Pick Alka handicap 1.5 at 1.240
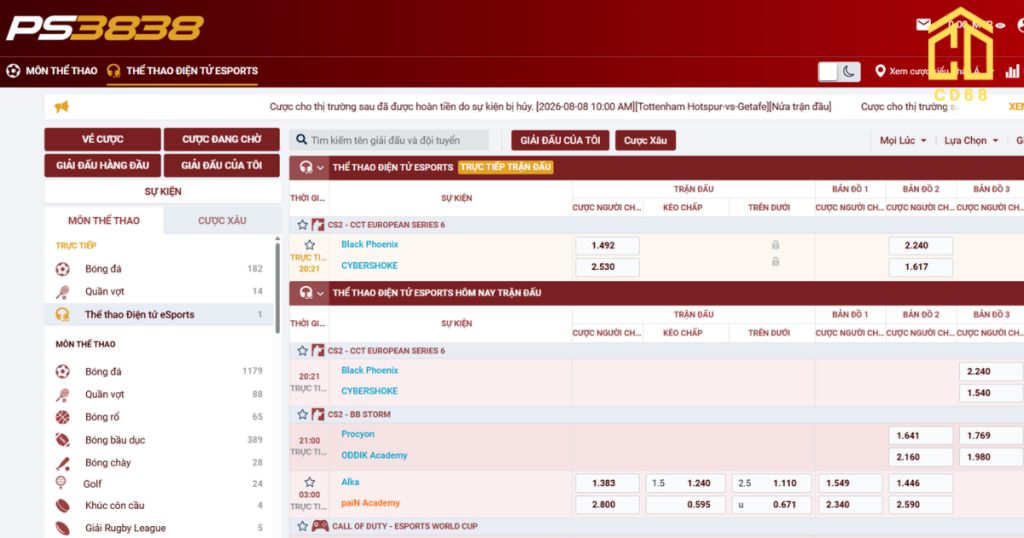 (x=685, y=483)
